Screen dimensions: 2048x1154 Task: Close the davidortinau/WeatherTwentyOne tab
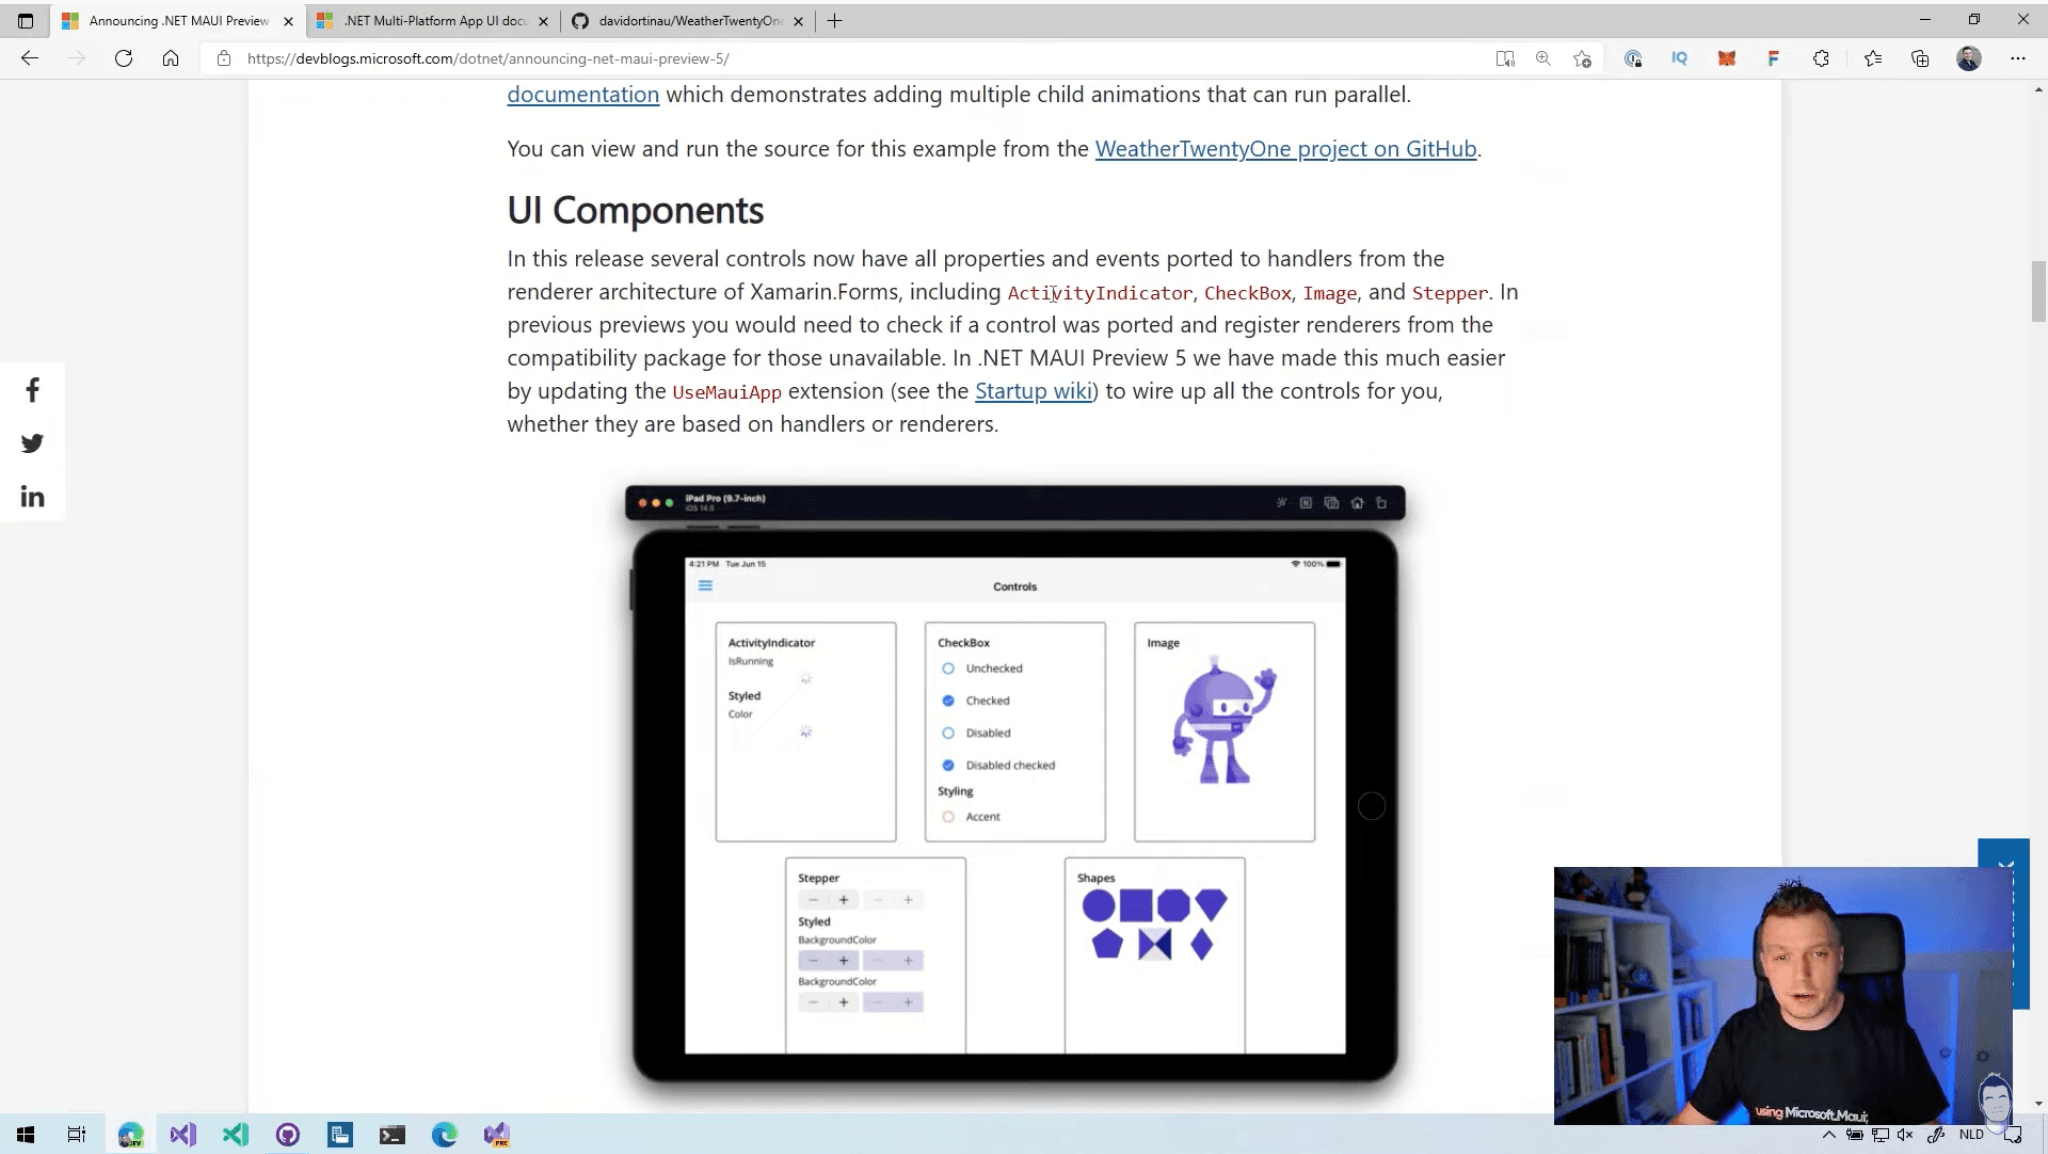point(798,21)
